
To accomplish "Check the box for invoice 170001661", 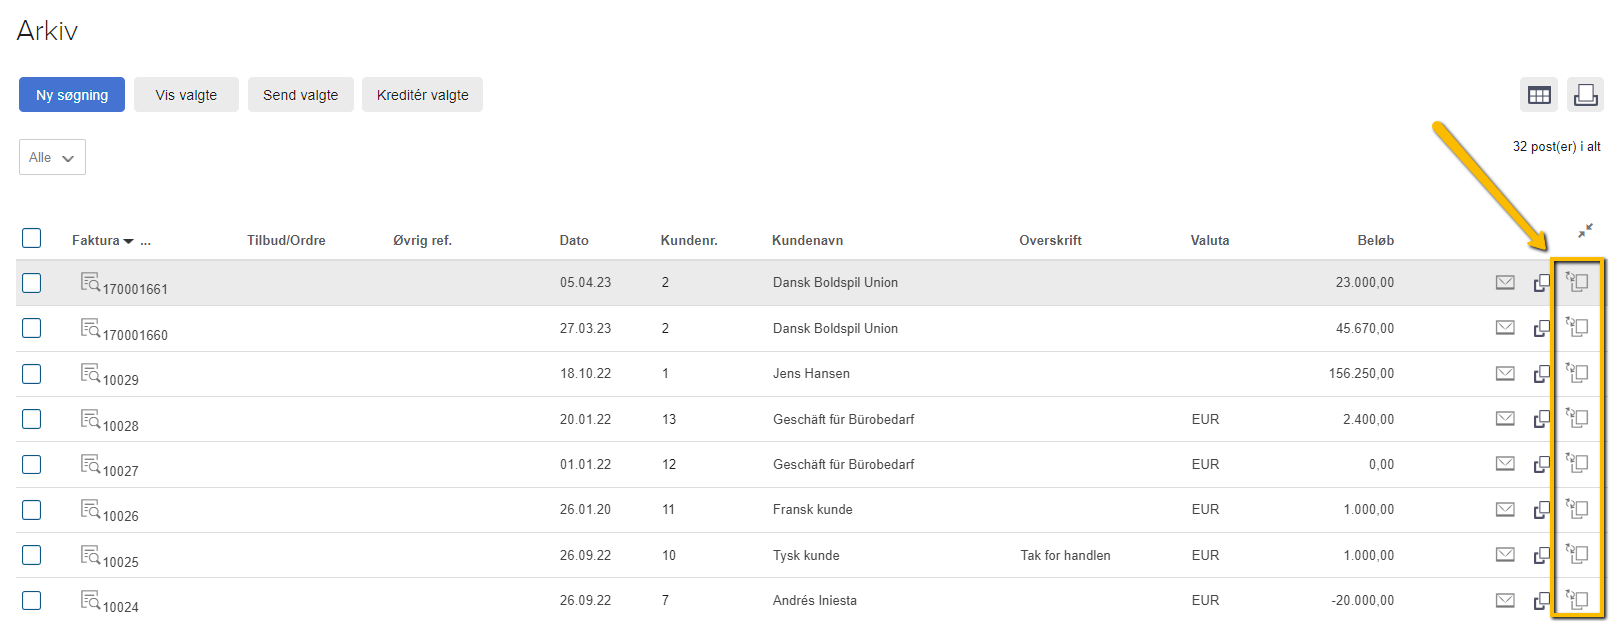I will [32, 283].
